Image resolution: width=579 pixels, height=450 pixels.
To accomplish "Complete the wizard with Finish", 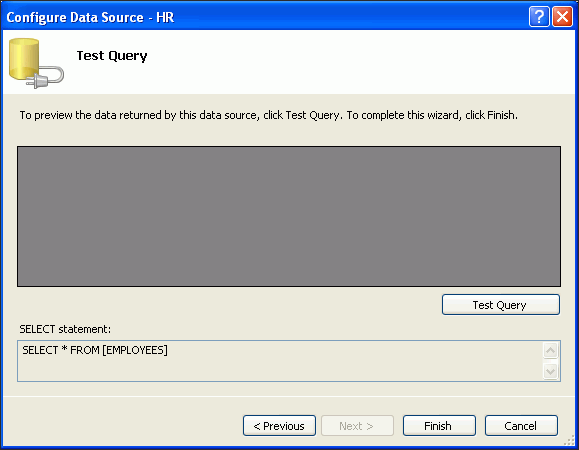I will pos(439,426).
